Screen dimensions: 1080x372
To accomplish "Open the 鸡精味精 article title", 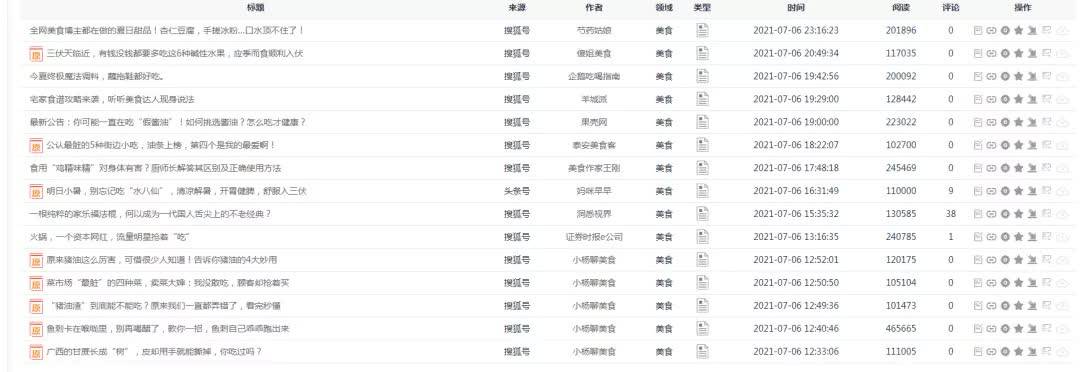I will pos(155,168).
